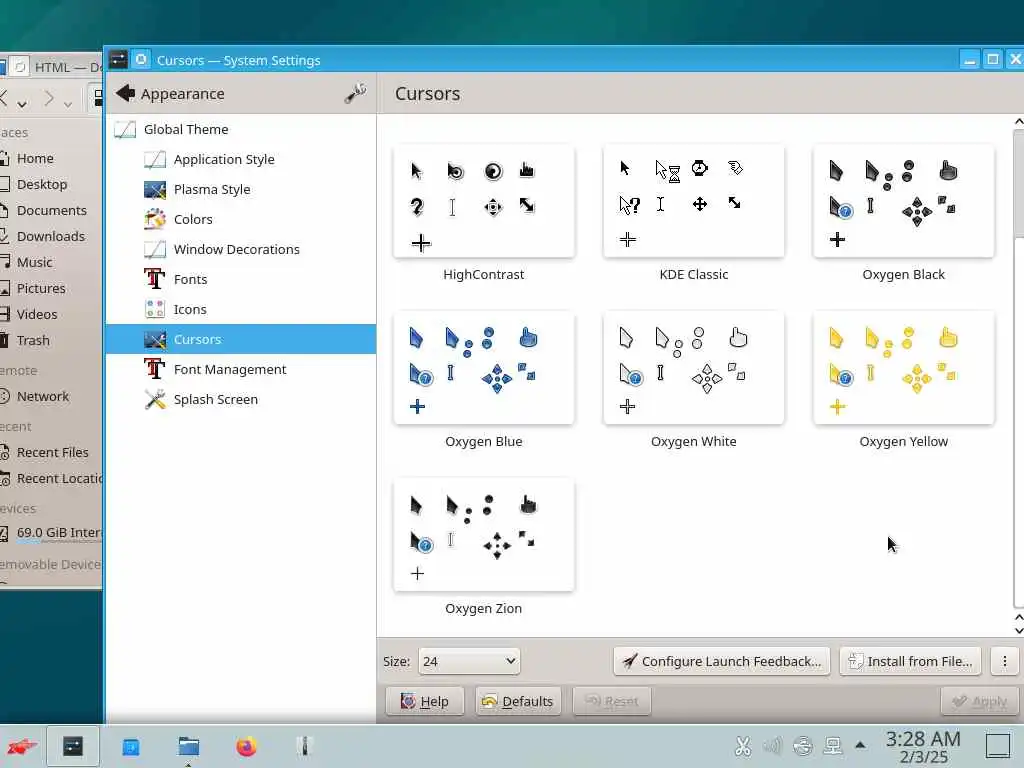Open the three-dot more options menu
Screen dimensions: 1024x768
pos(1004,662)
